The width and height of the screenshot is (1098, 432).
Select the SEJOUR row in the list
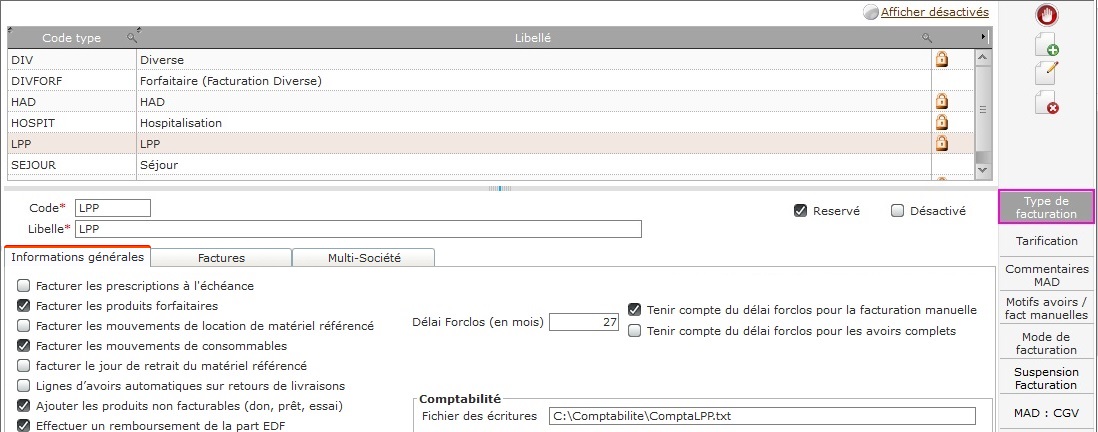pos(490,165)
